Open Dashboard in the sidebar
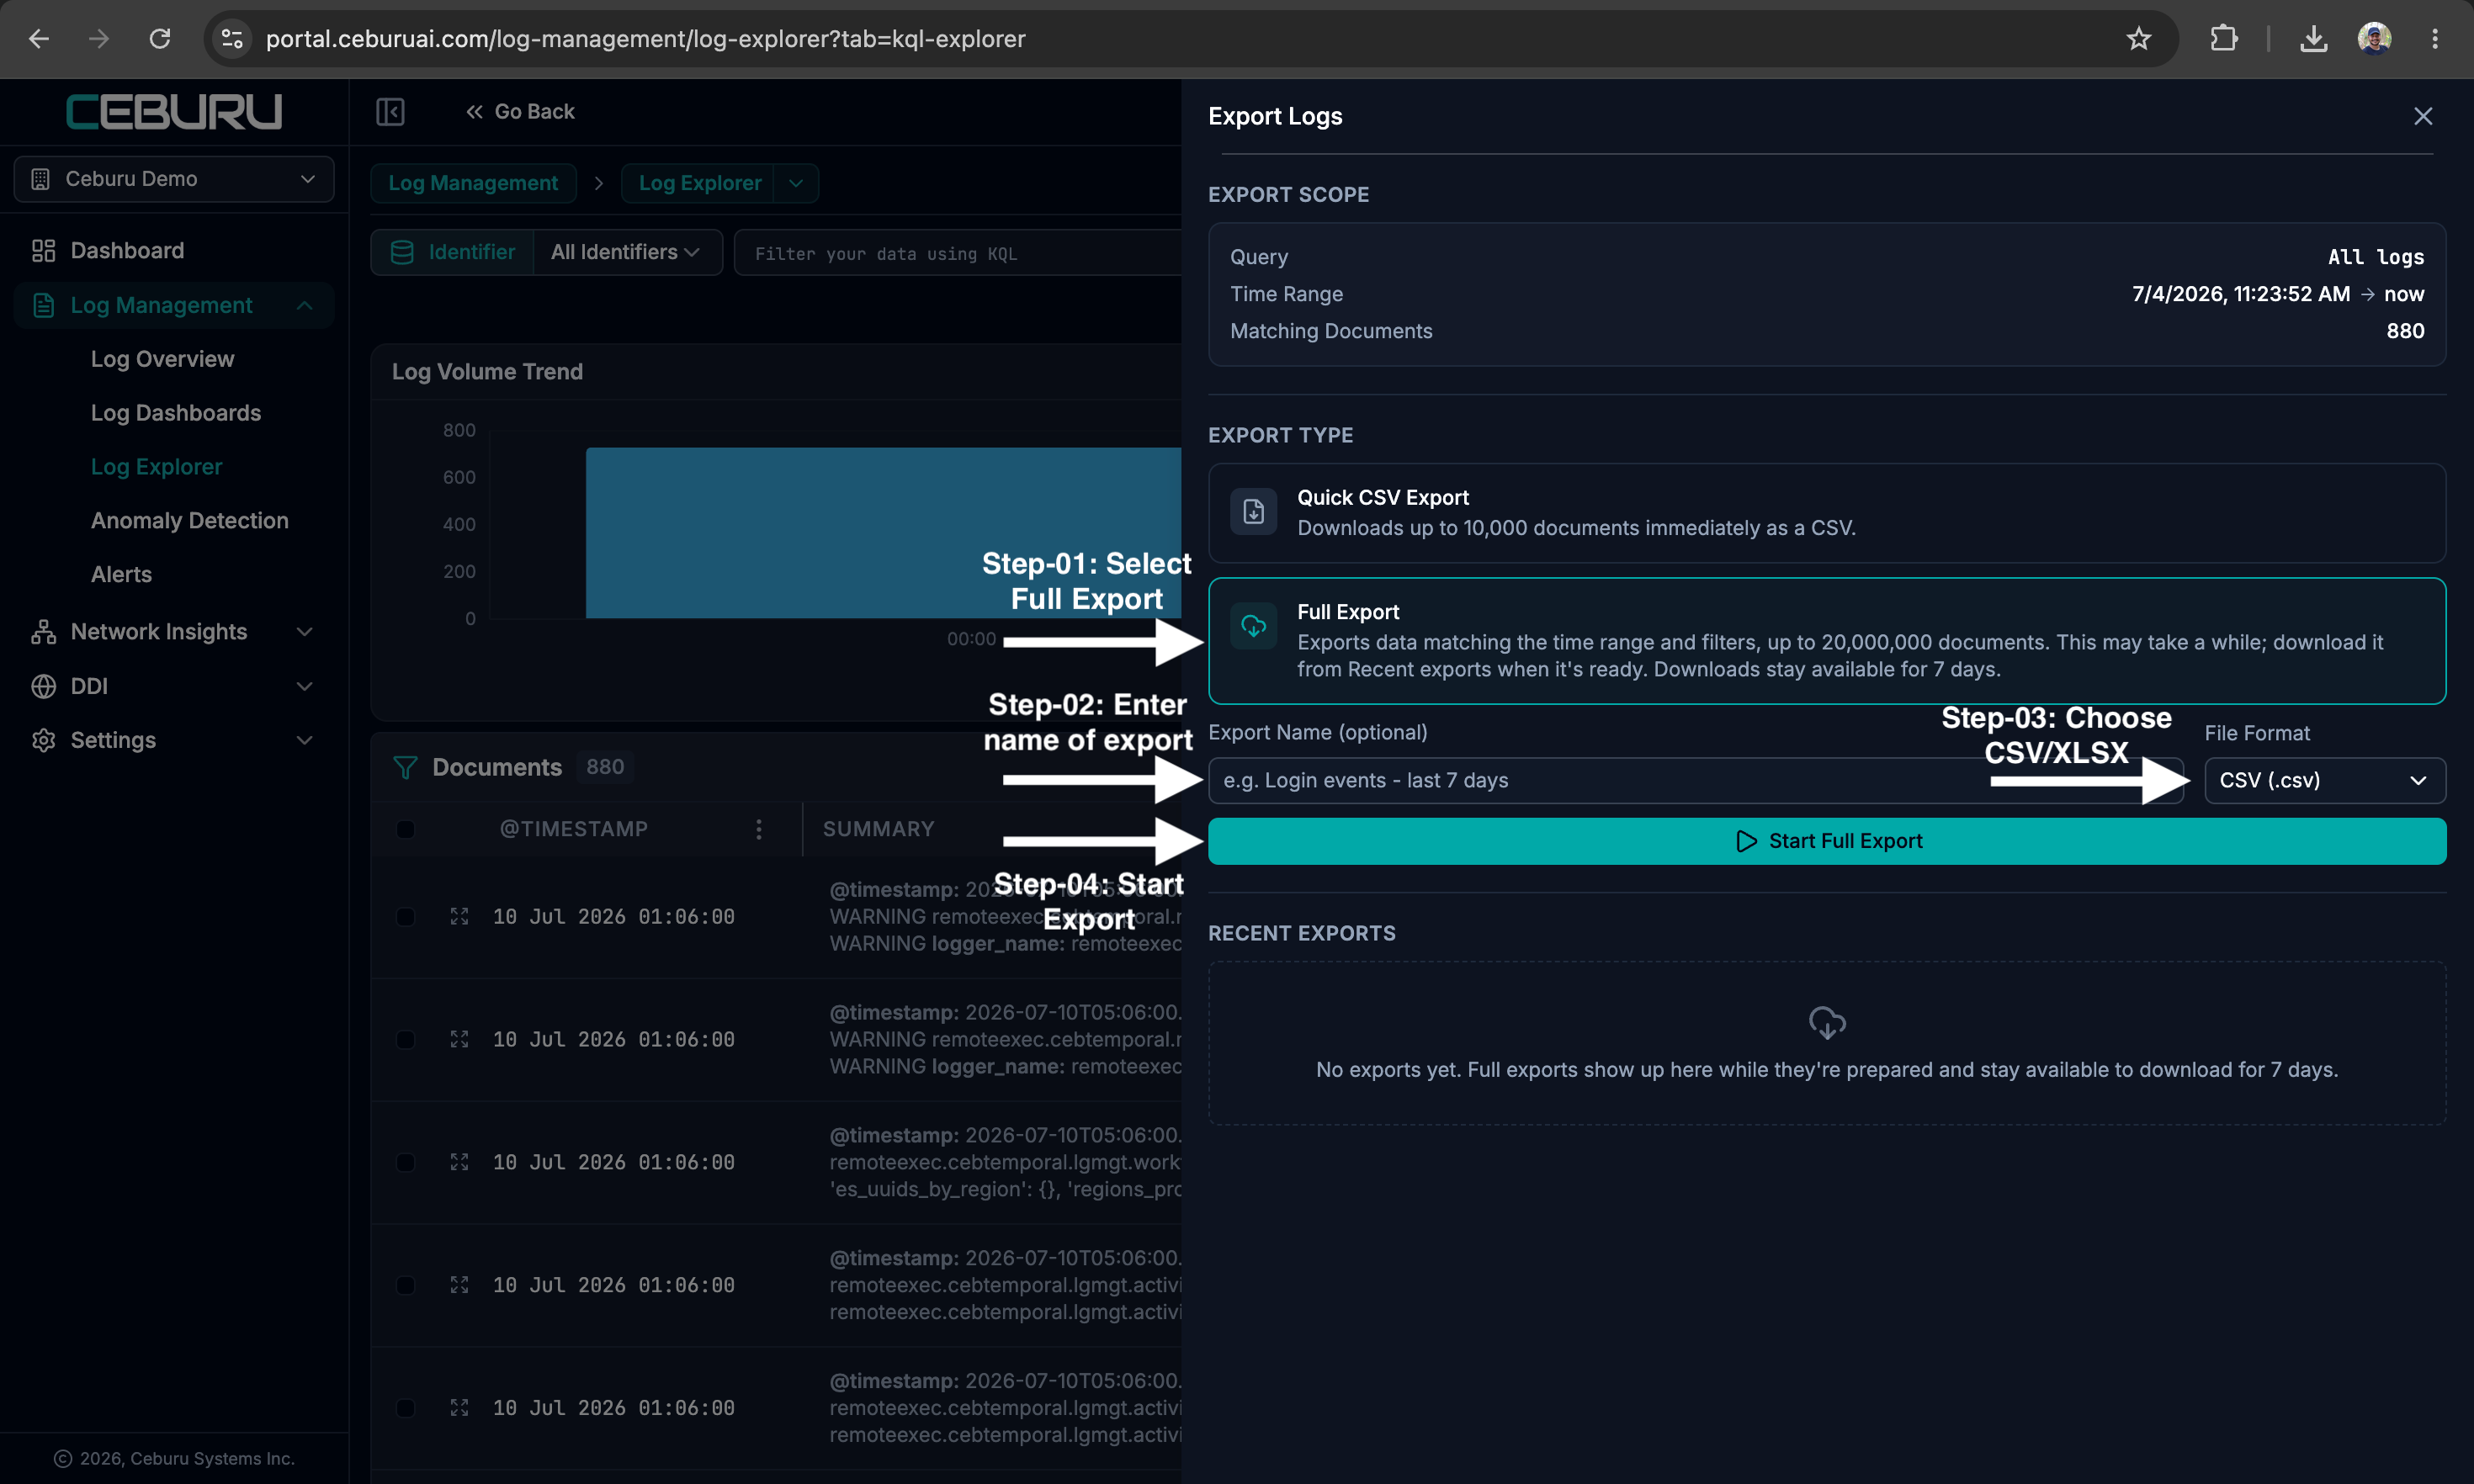Screen dimensions: 2474x1484 [127, 250]
